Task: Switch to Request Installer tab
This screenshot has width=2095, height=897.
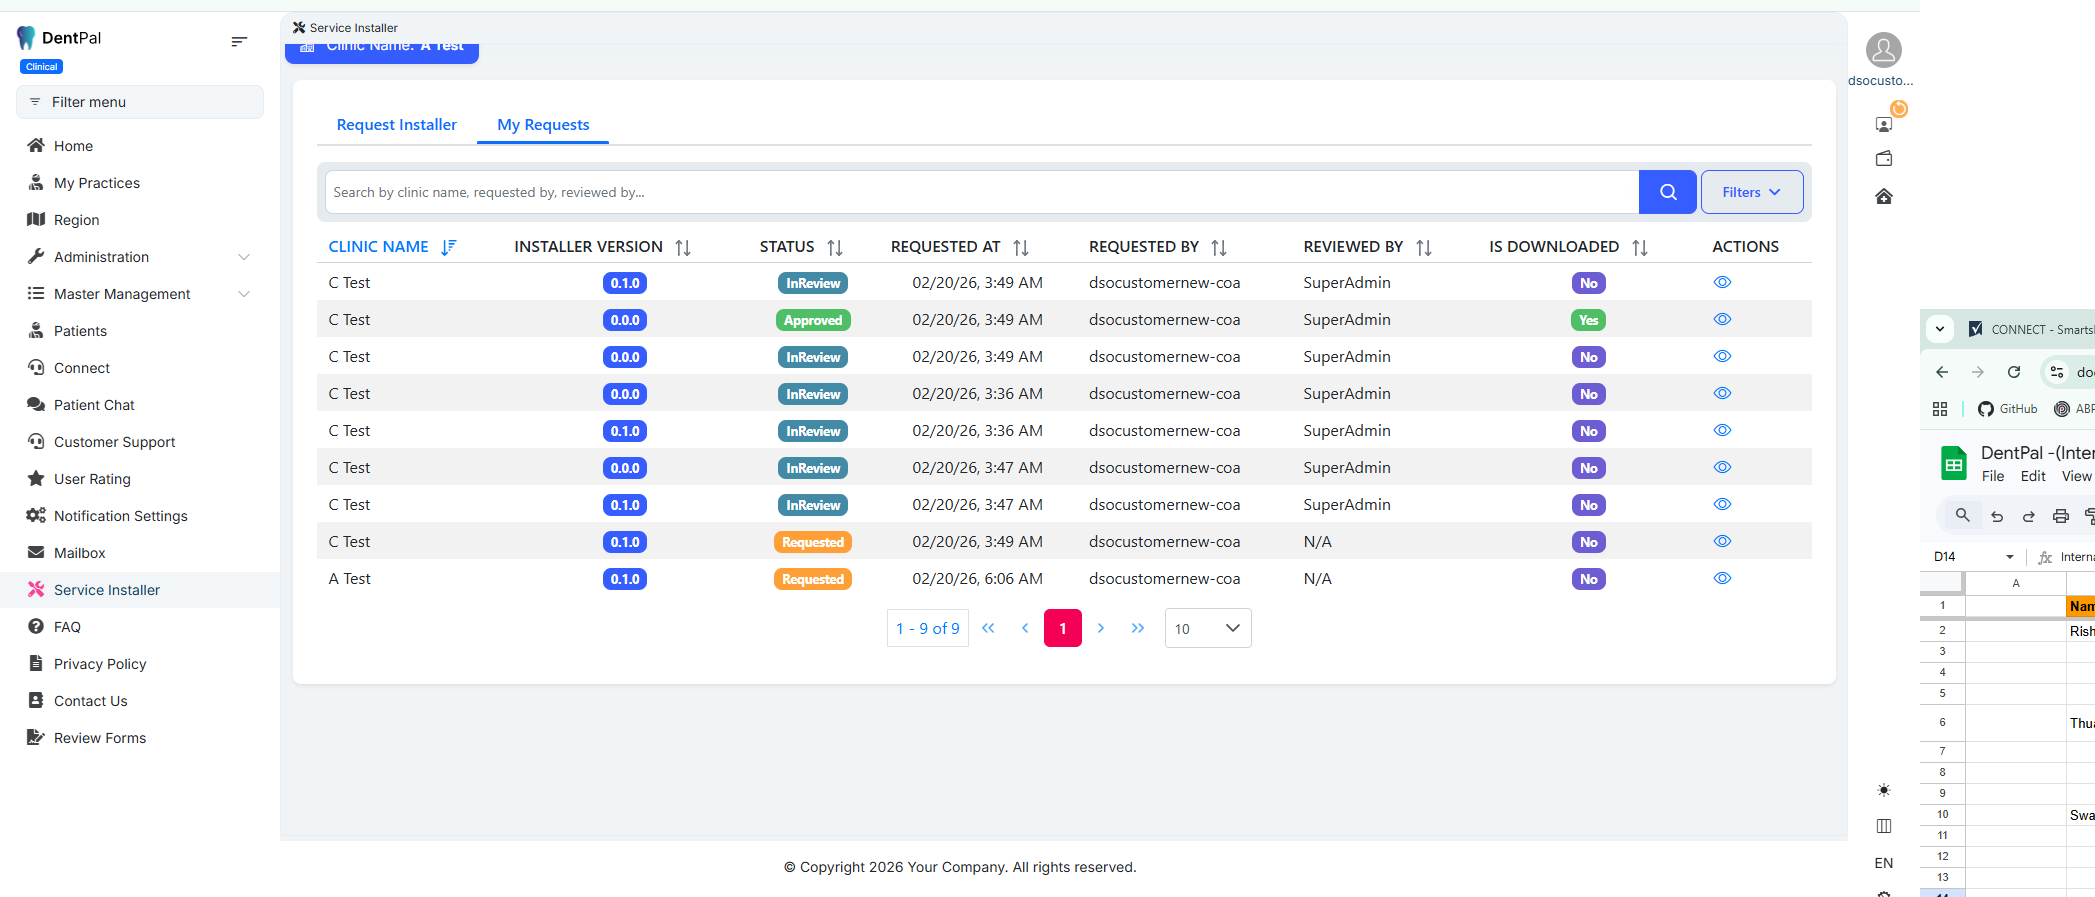Action: [396, 125]
